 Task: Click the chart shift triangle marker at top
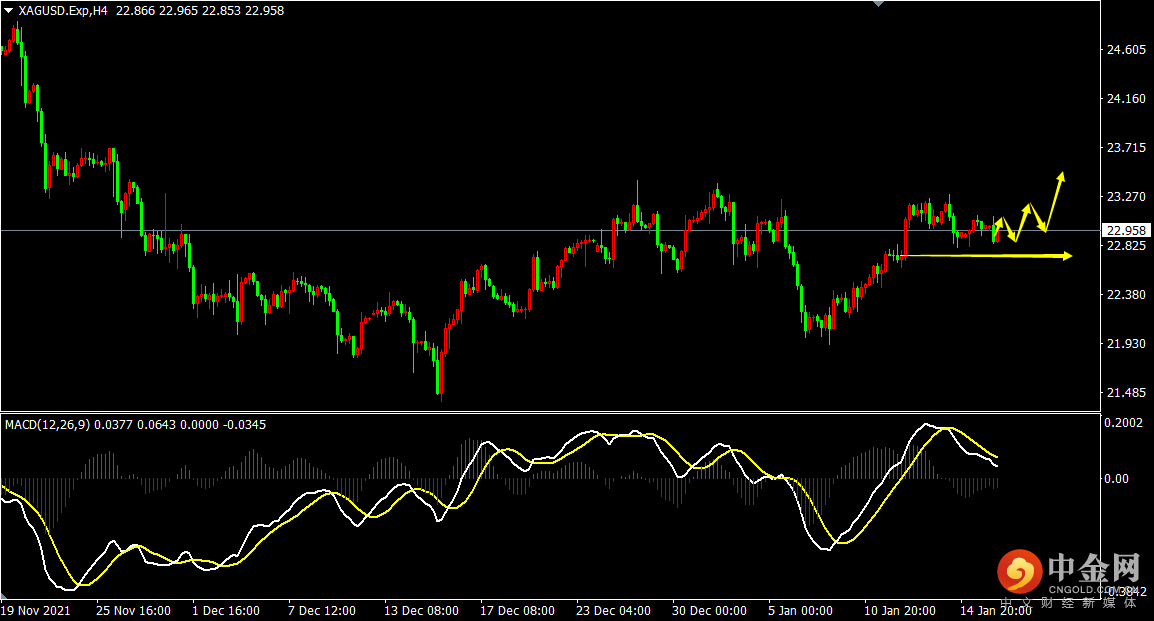[x=878, y=4]
